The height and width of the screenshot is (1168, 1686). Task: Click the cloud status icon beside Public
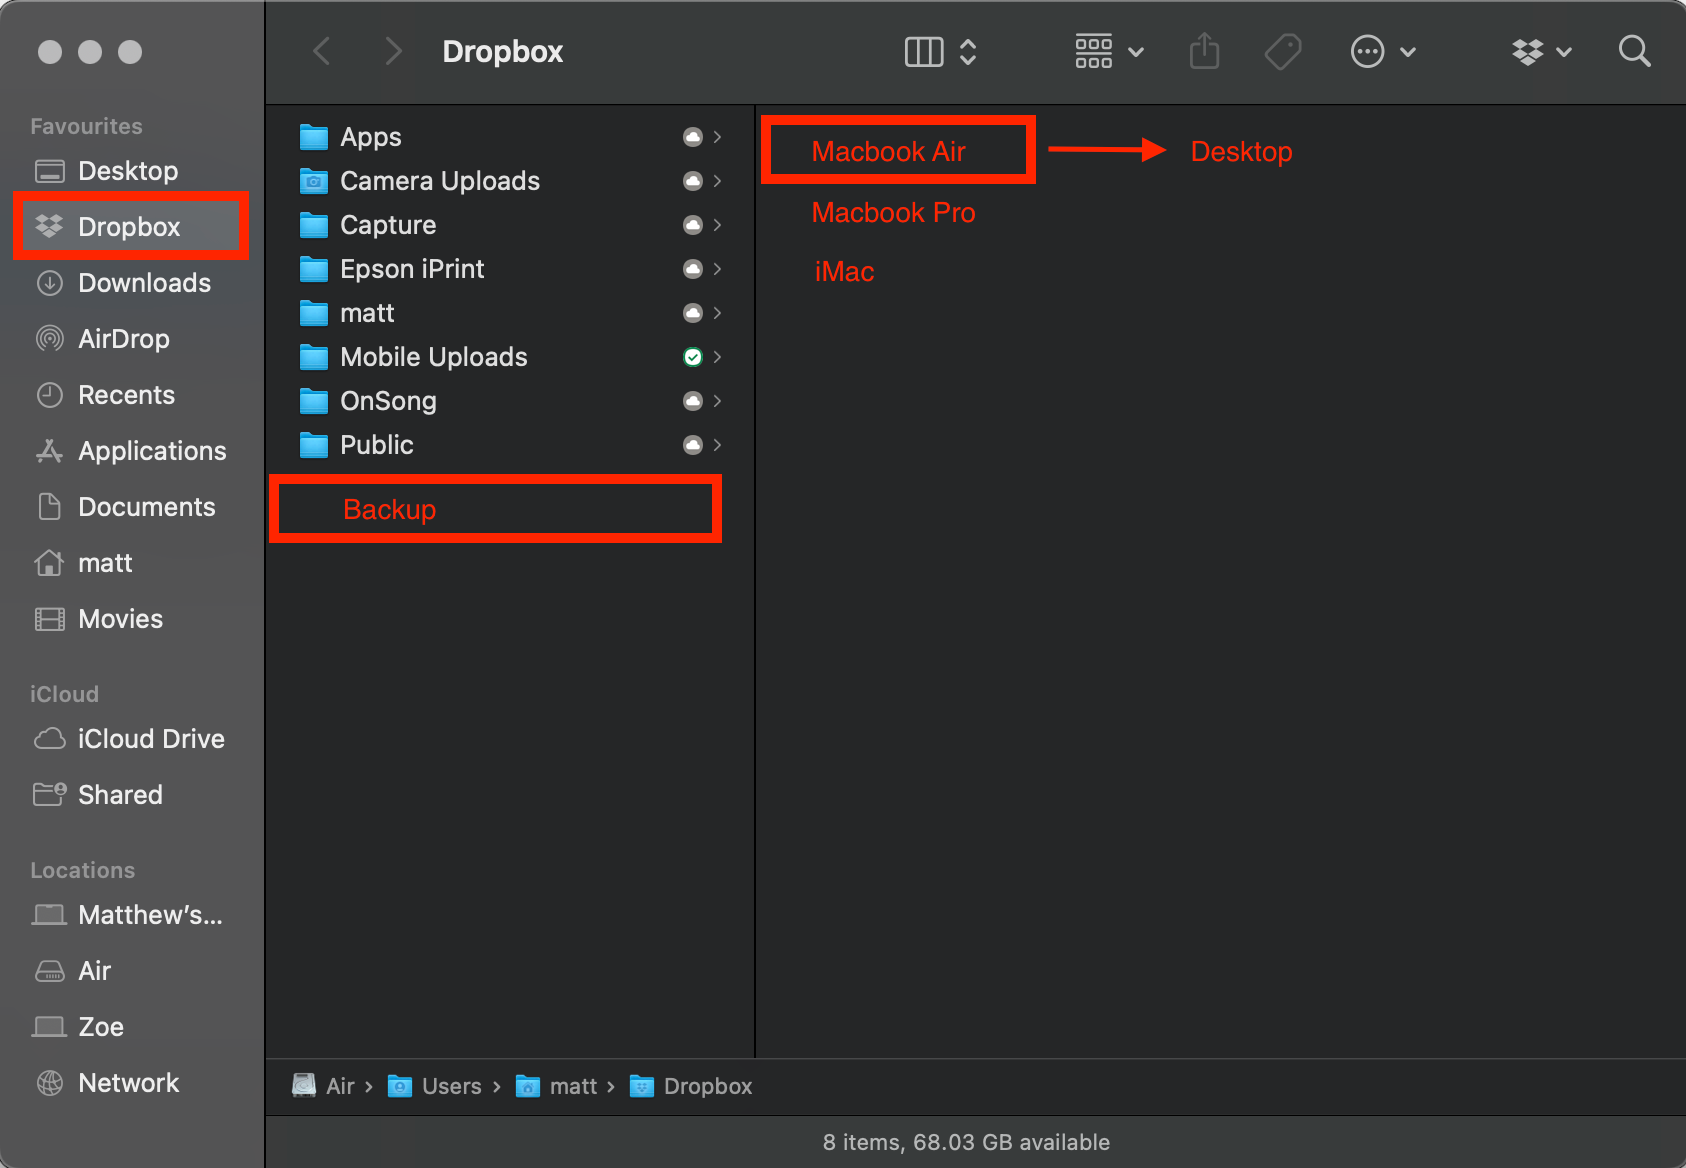[x=692, y=445]
